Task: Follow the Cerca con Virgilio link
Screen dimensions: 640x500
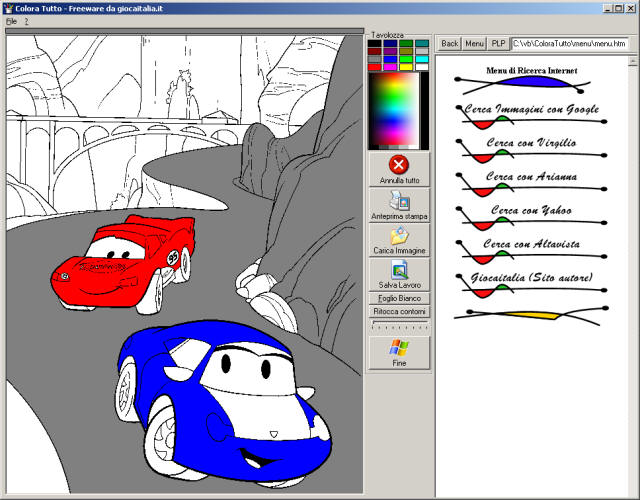Action: coord(531,142)
